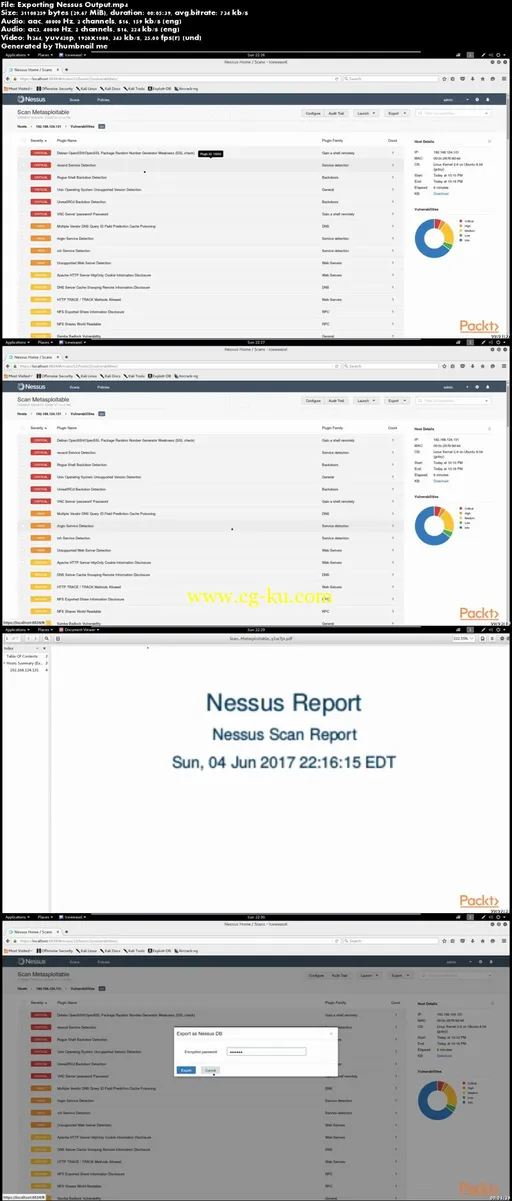Select Table Of Contents in the PDF index
512x1201 pixels.
[x=24, y=655]
